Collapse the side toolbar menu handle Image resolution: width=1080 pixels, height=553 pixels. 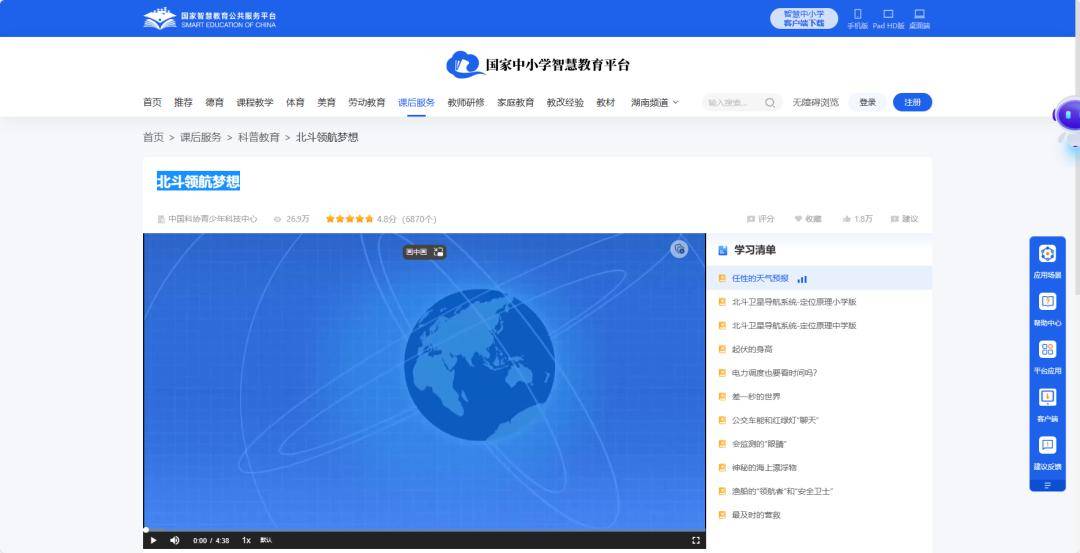click(x=1047, y=486)
